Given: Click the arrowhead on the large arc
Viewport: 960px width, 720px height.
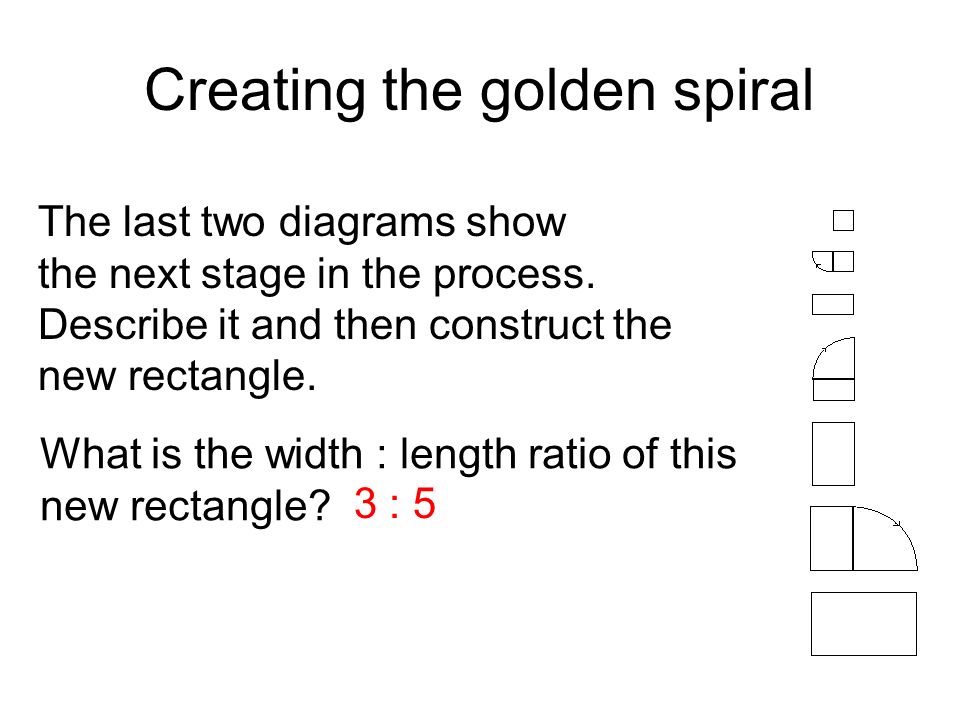Looking at the screenshot, I should pyautogui.click(x=897, y=522).
